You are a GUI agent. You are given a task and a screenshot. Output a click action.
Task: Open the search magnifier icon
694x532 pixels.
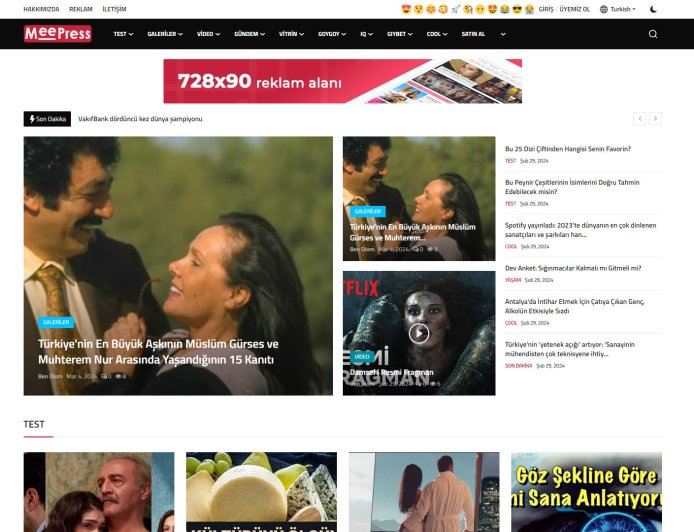click(x=653, y=34)
